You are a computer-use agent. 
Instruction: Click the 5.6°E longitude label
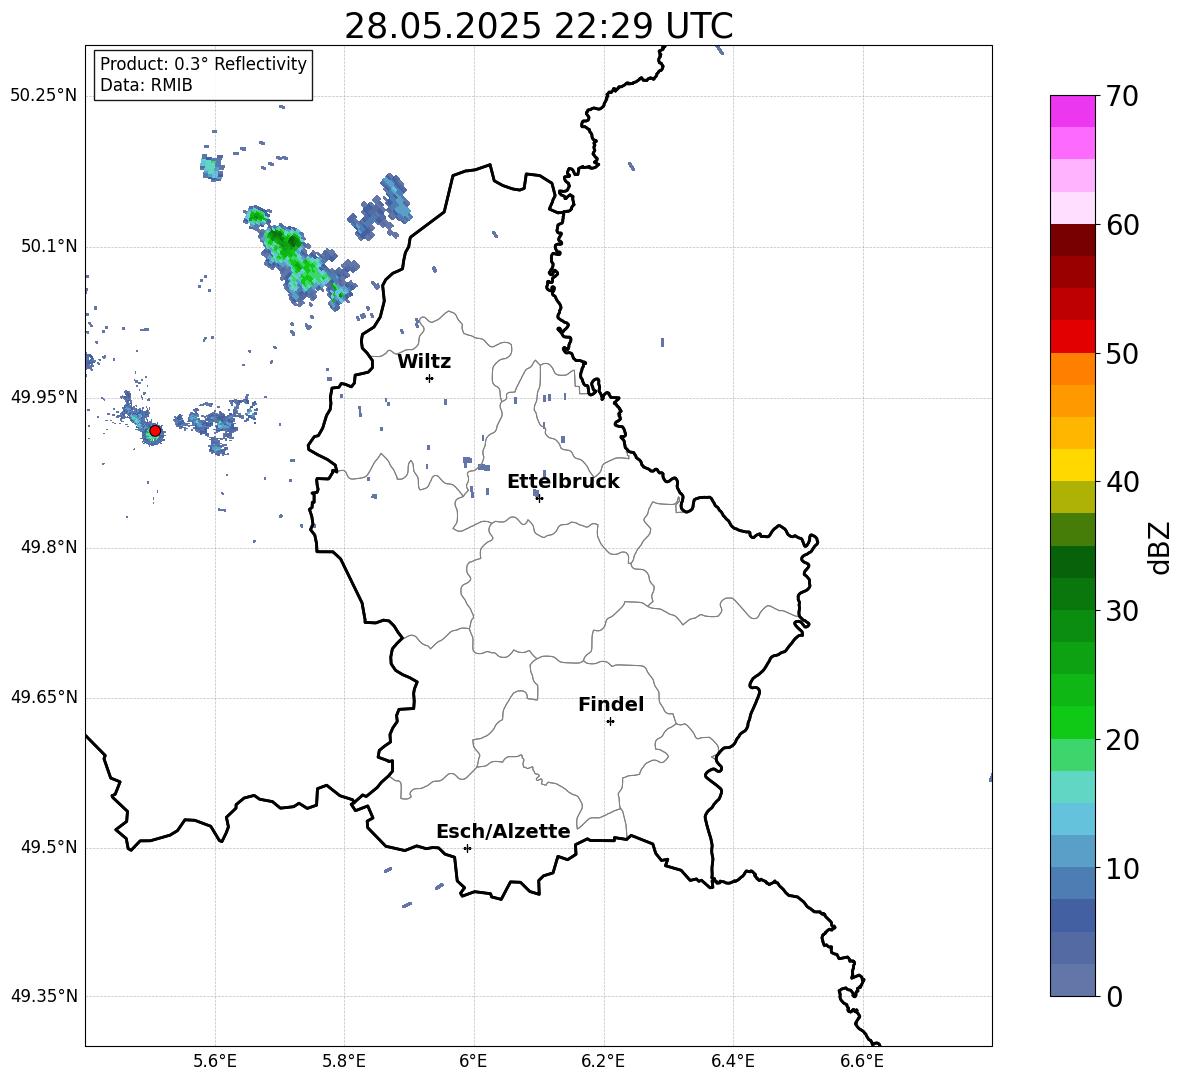point(215,1061)
